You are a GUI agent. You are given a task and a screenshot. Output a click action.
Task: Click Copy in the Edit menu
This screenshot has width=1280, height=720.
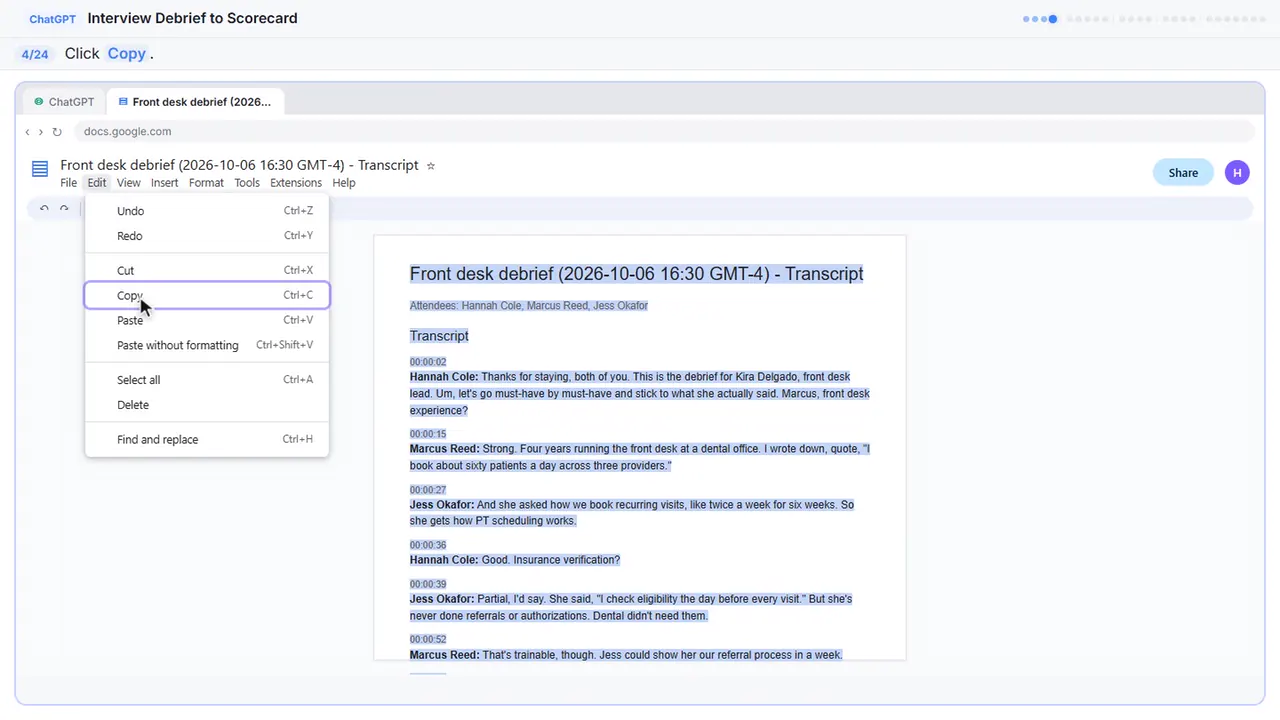(207, 295)
